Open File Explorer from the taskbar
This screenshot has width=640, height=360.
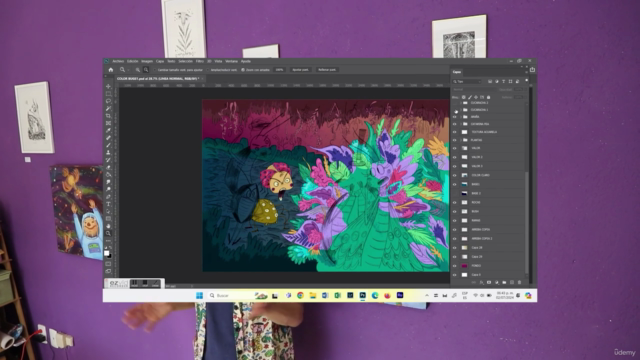[x=313, y=296]
